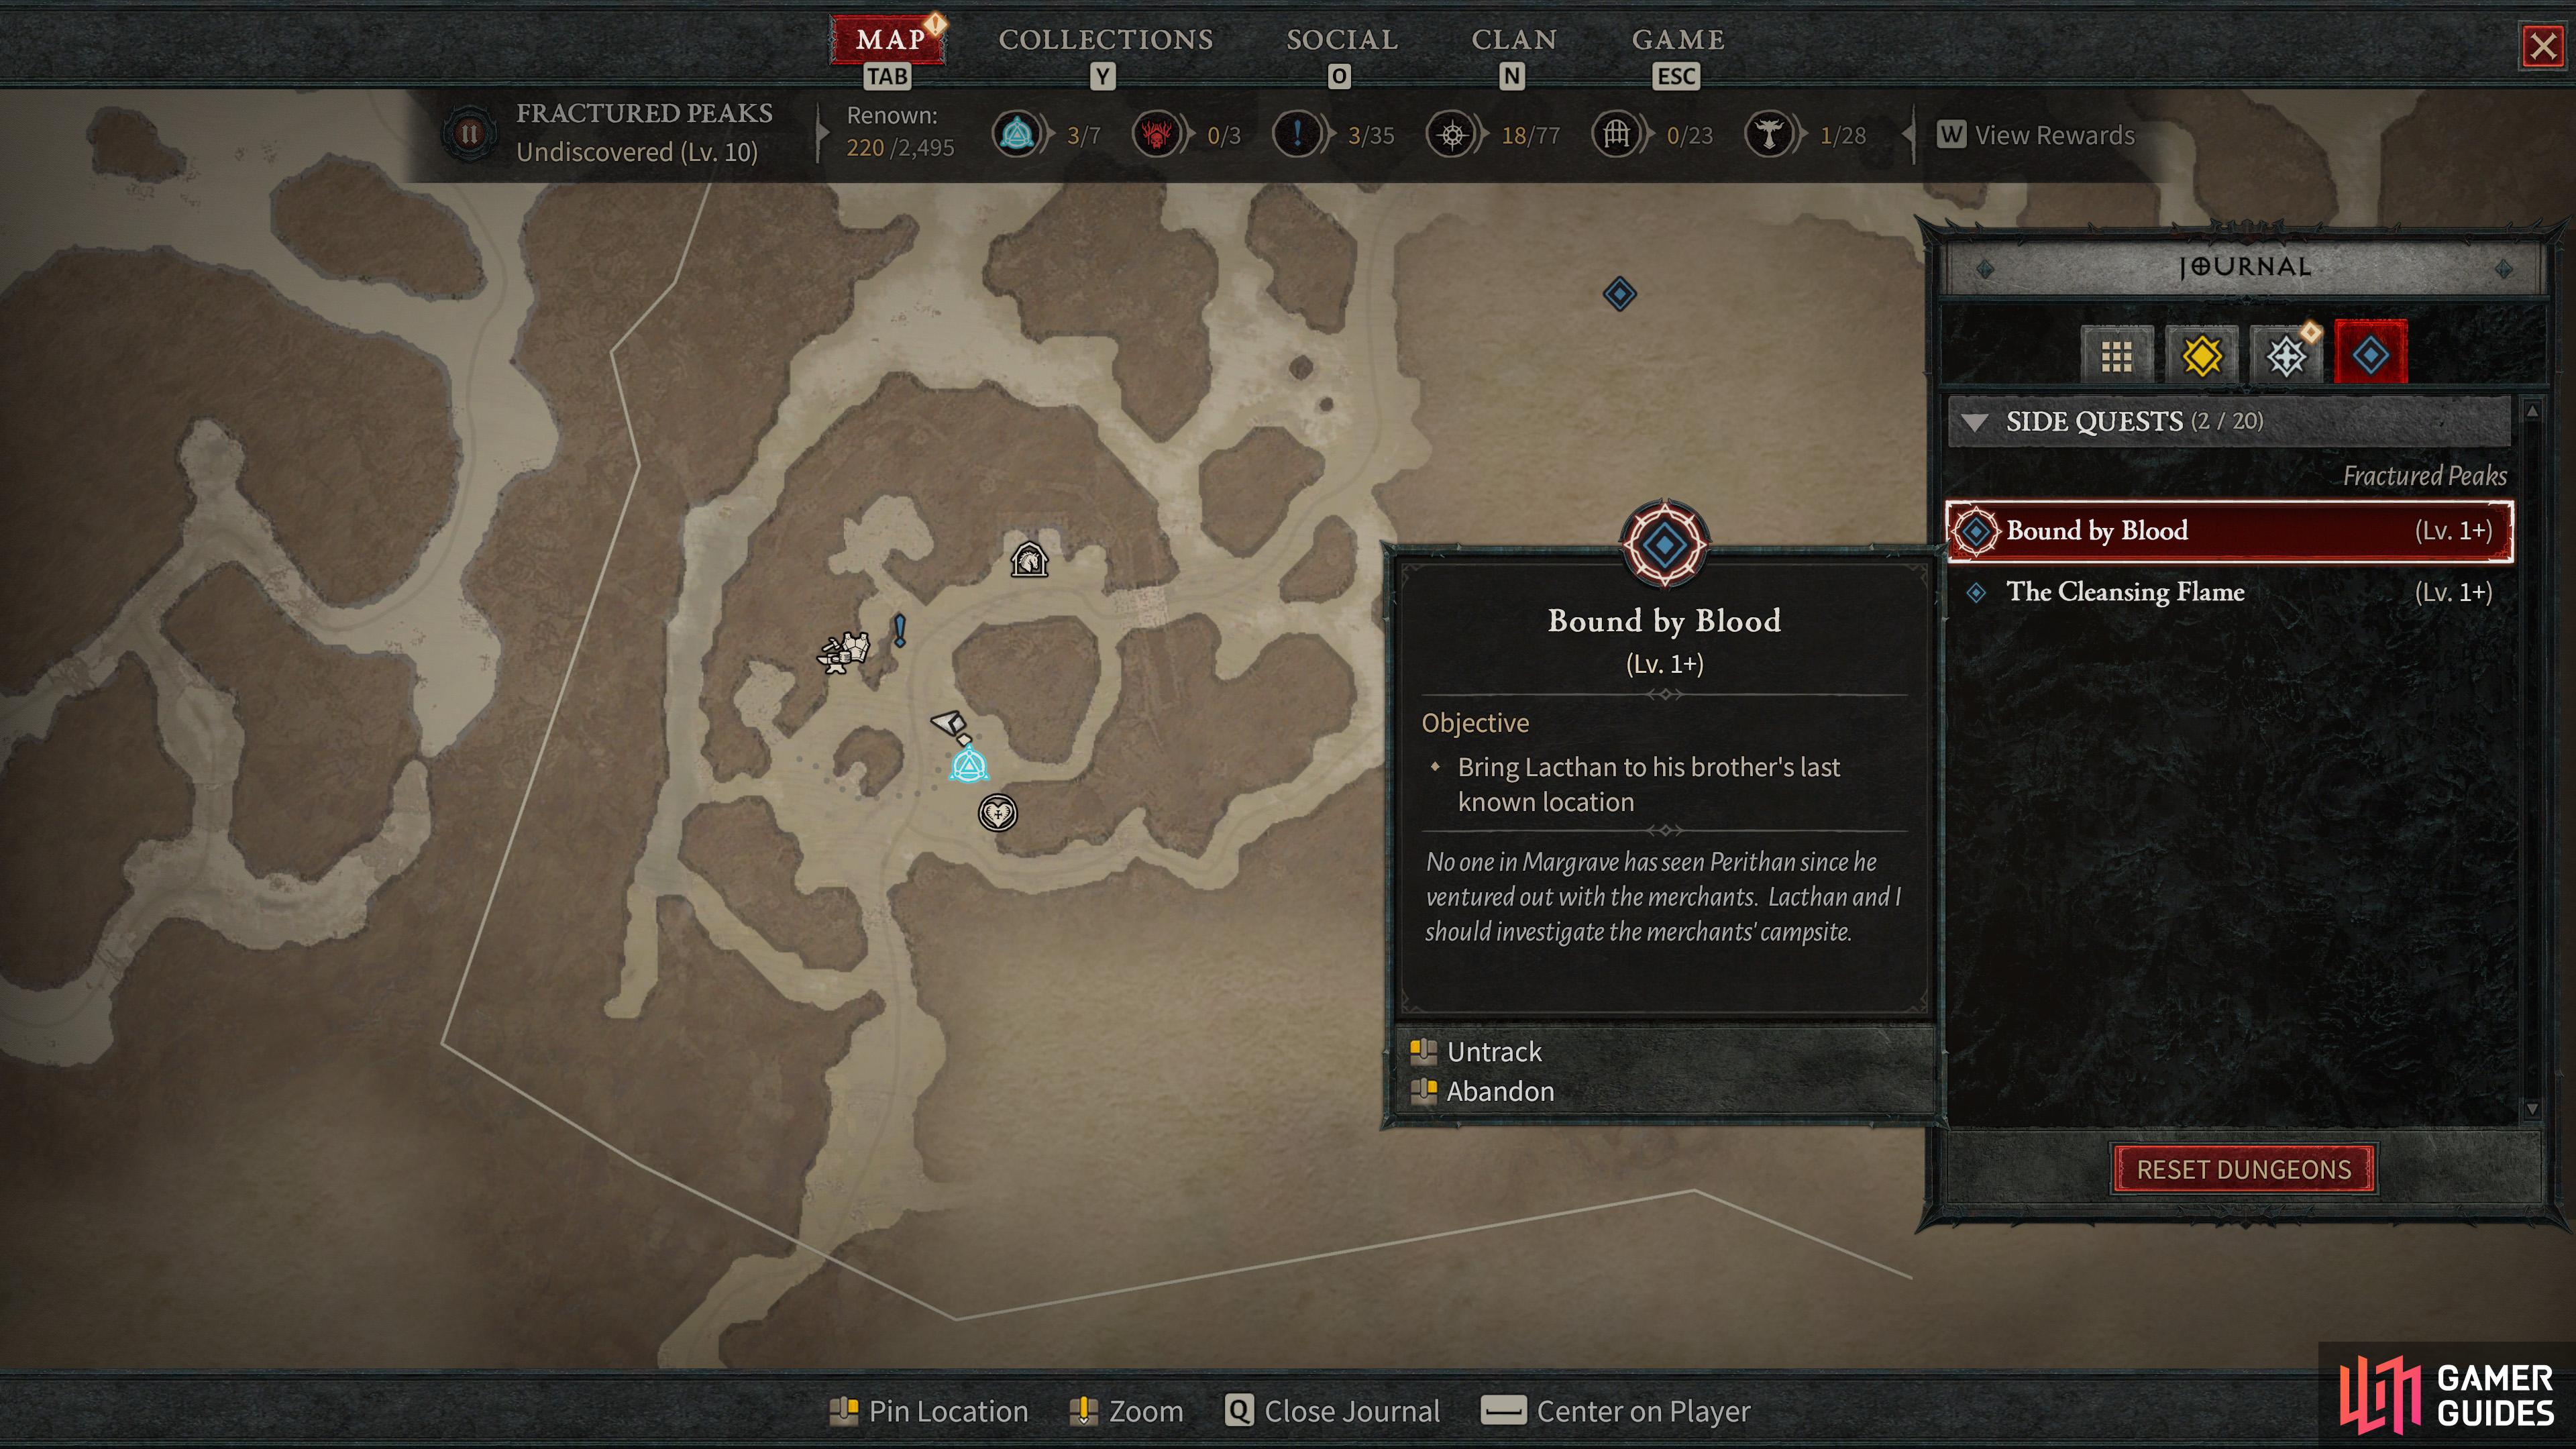Switch to the Collections tab

coord(1105,40)
